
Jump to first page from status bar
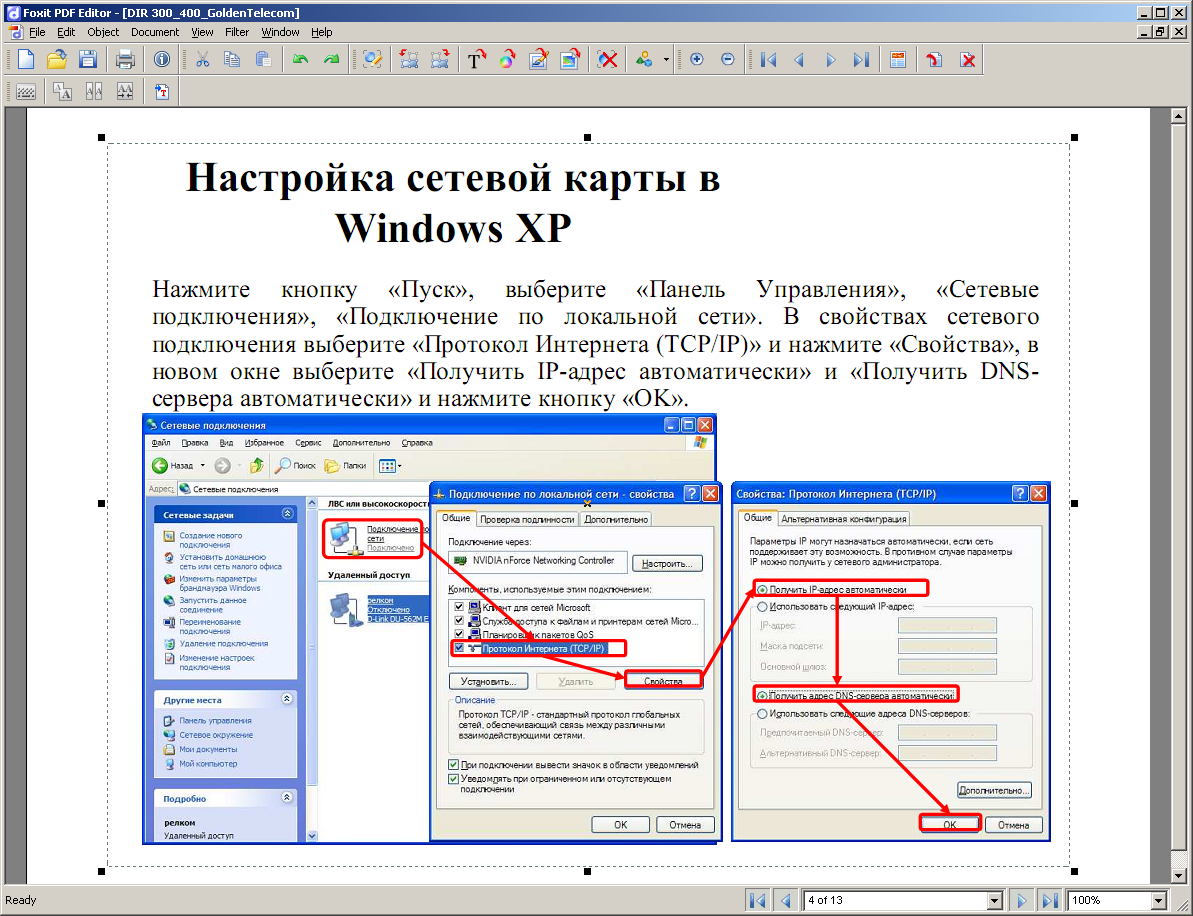tap(758, 900)
